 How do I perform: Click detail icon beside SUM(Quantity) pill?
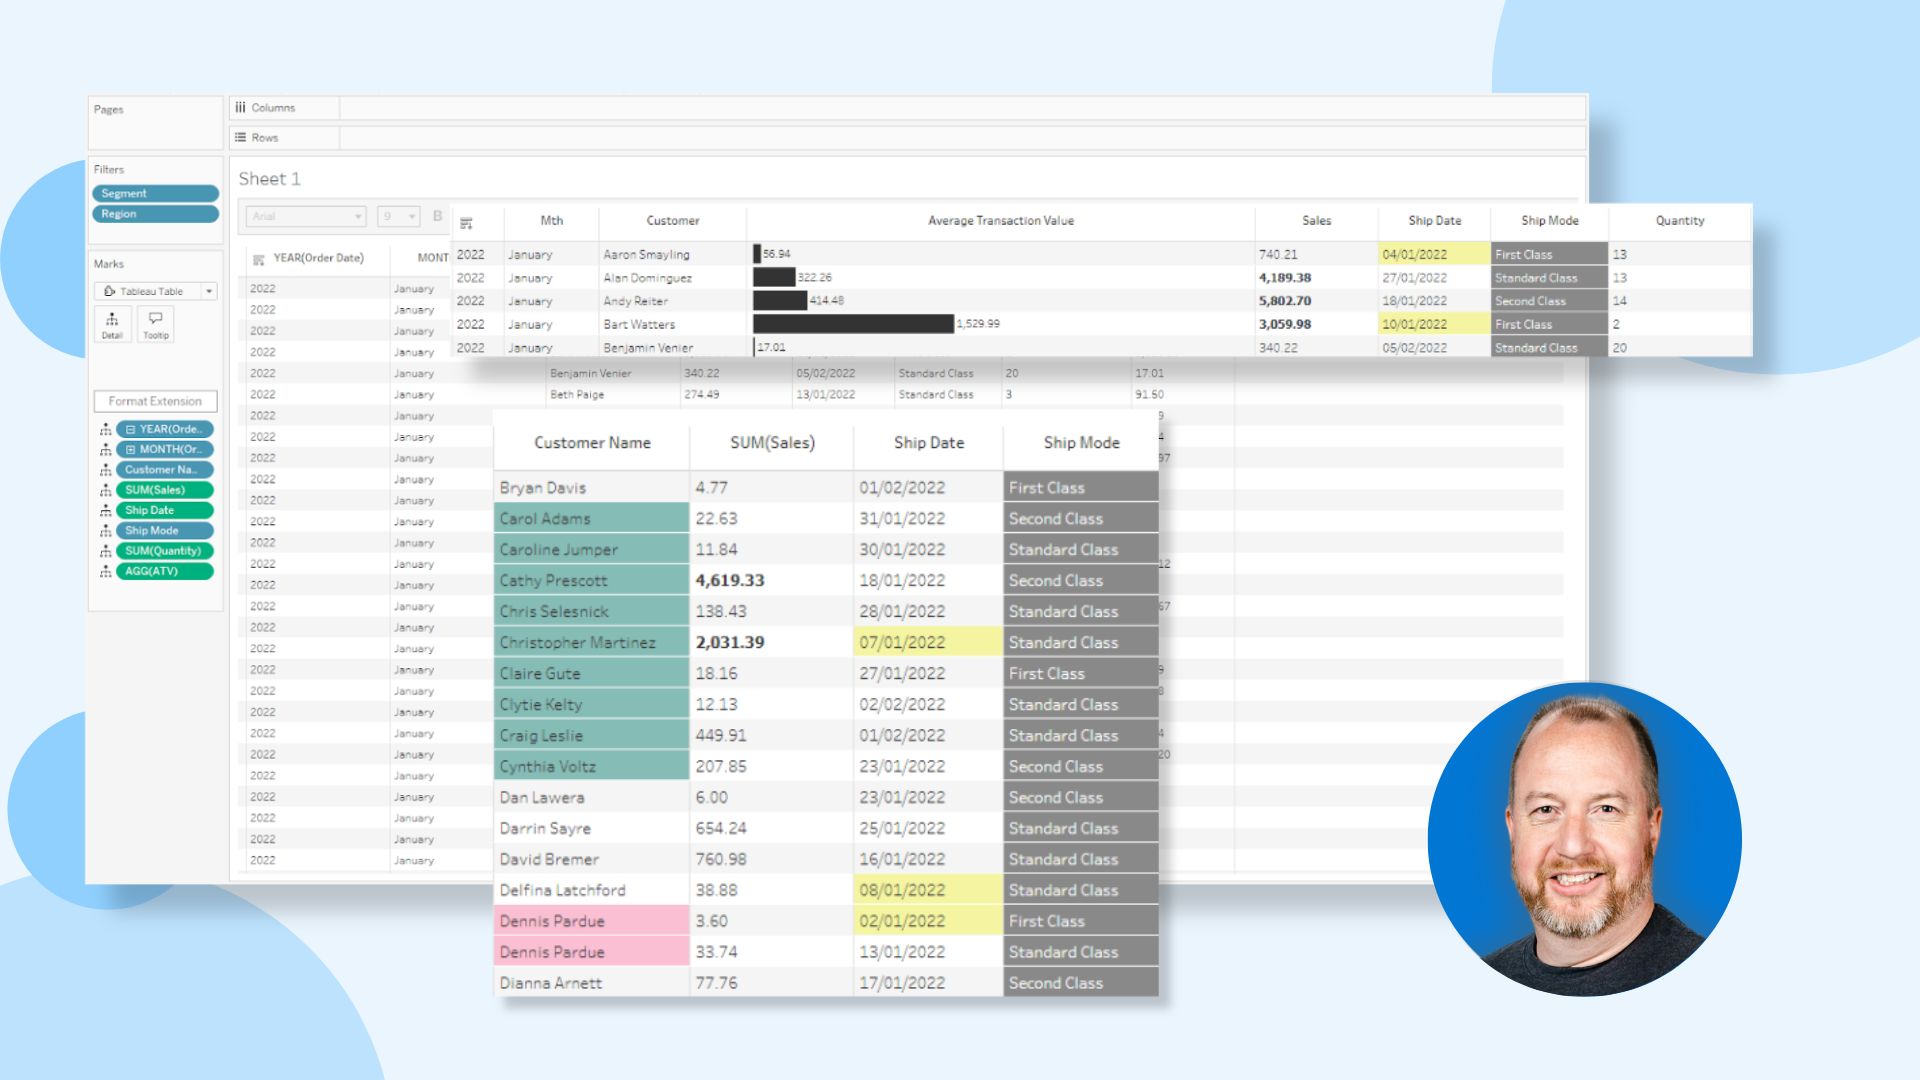click(x=105, y=551)
